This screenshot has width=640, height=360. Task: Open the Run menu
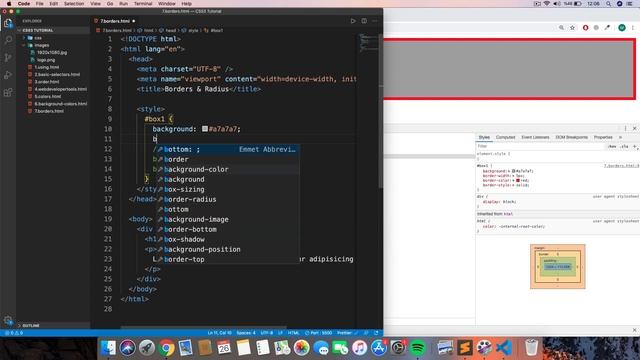click(x=123, y=4)
